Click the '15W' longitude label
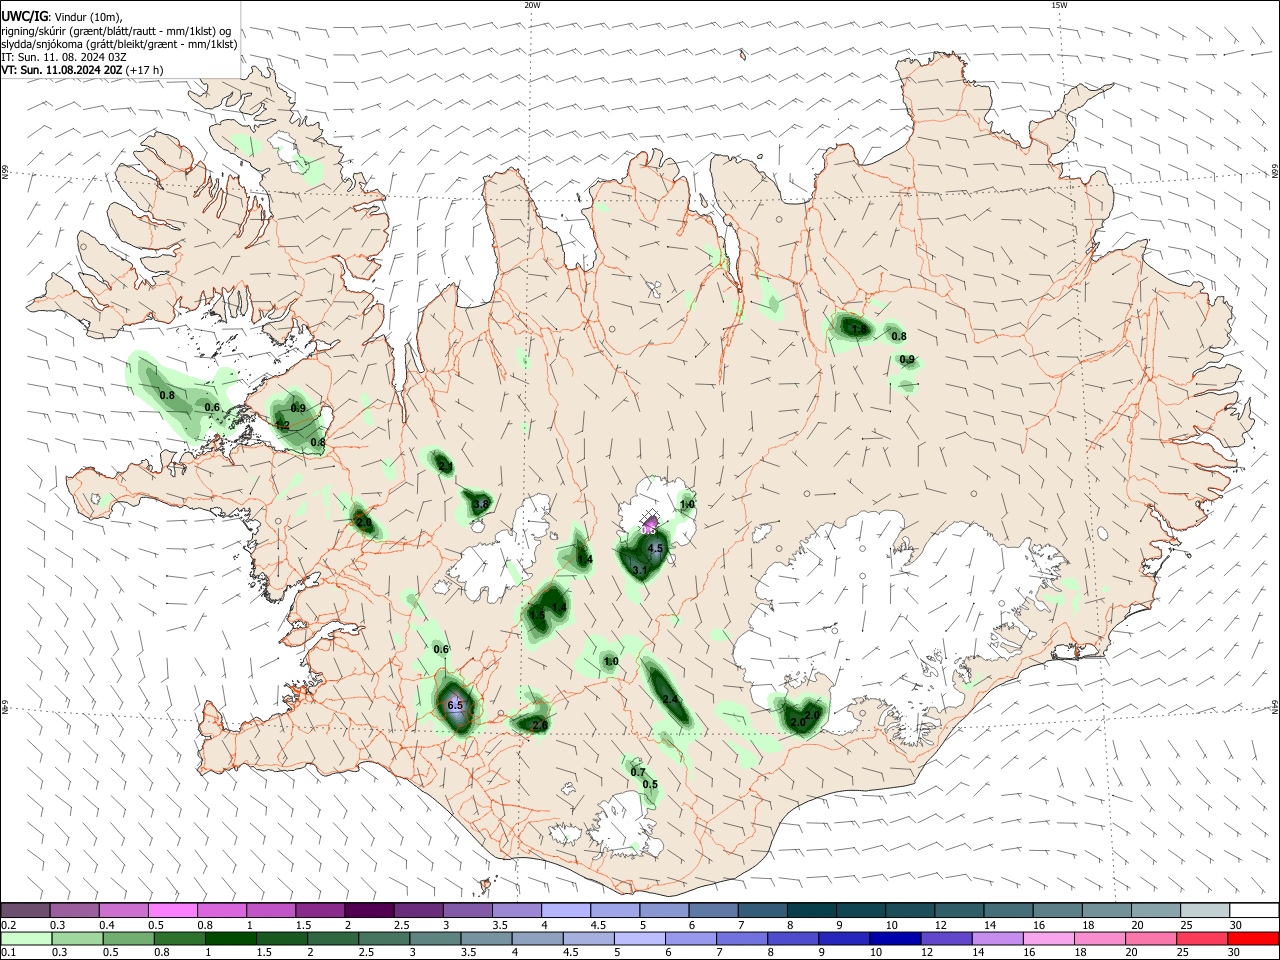The image size is (1280, 960). (x=1059, y=5)
